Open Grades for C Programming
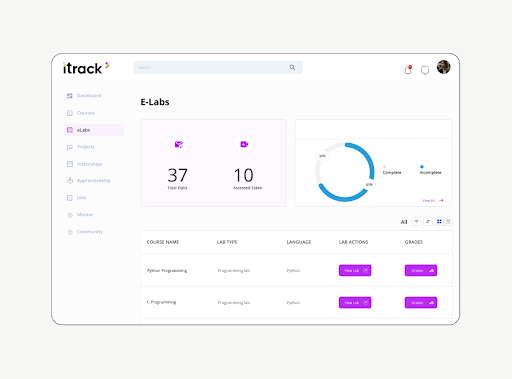This screenshot has width=512, height=379. click(x=421, y=302)
